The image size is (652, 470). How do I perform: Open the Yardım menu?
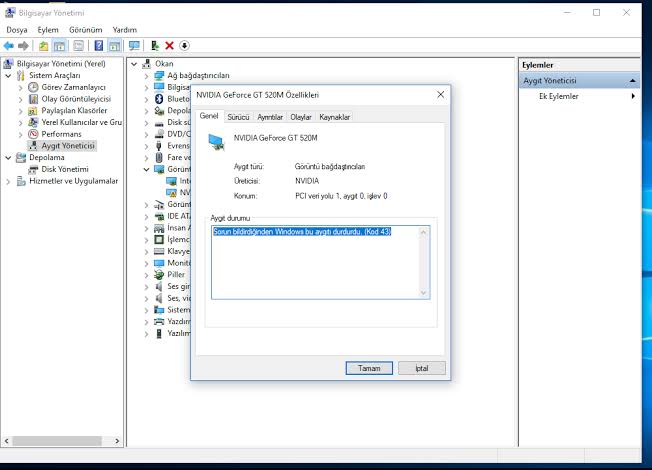[x=125, y=30]
